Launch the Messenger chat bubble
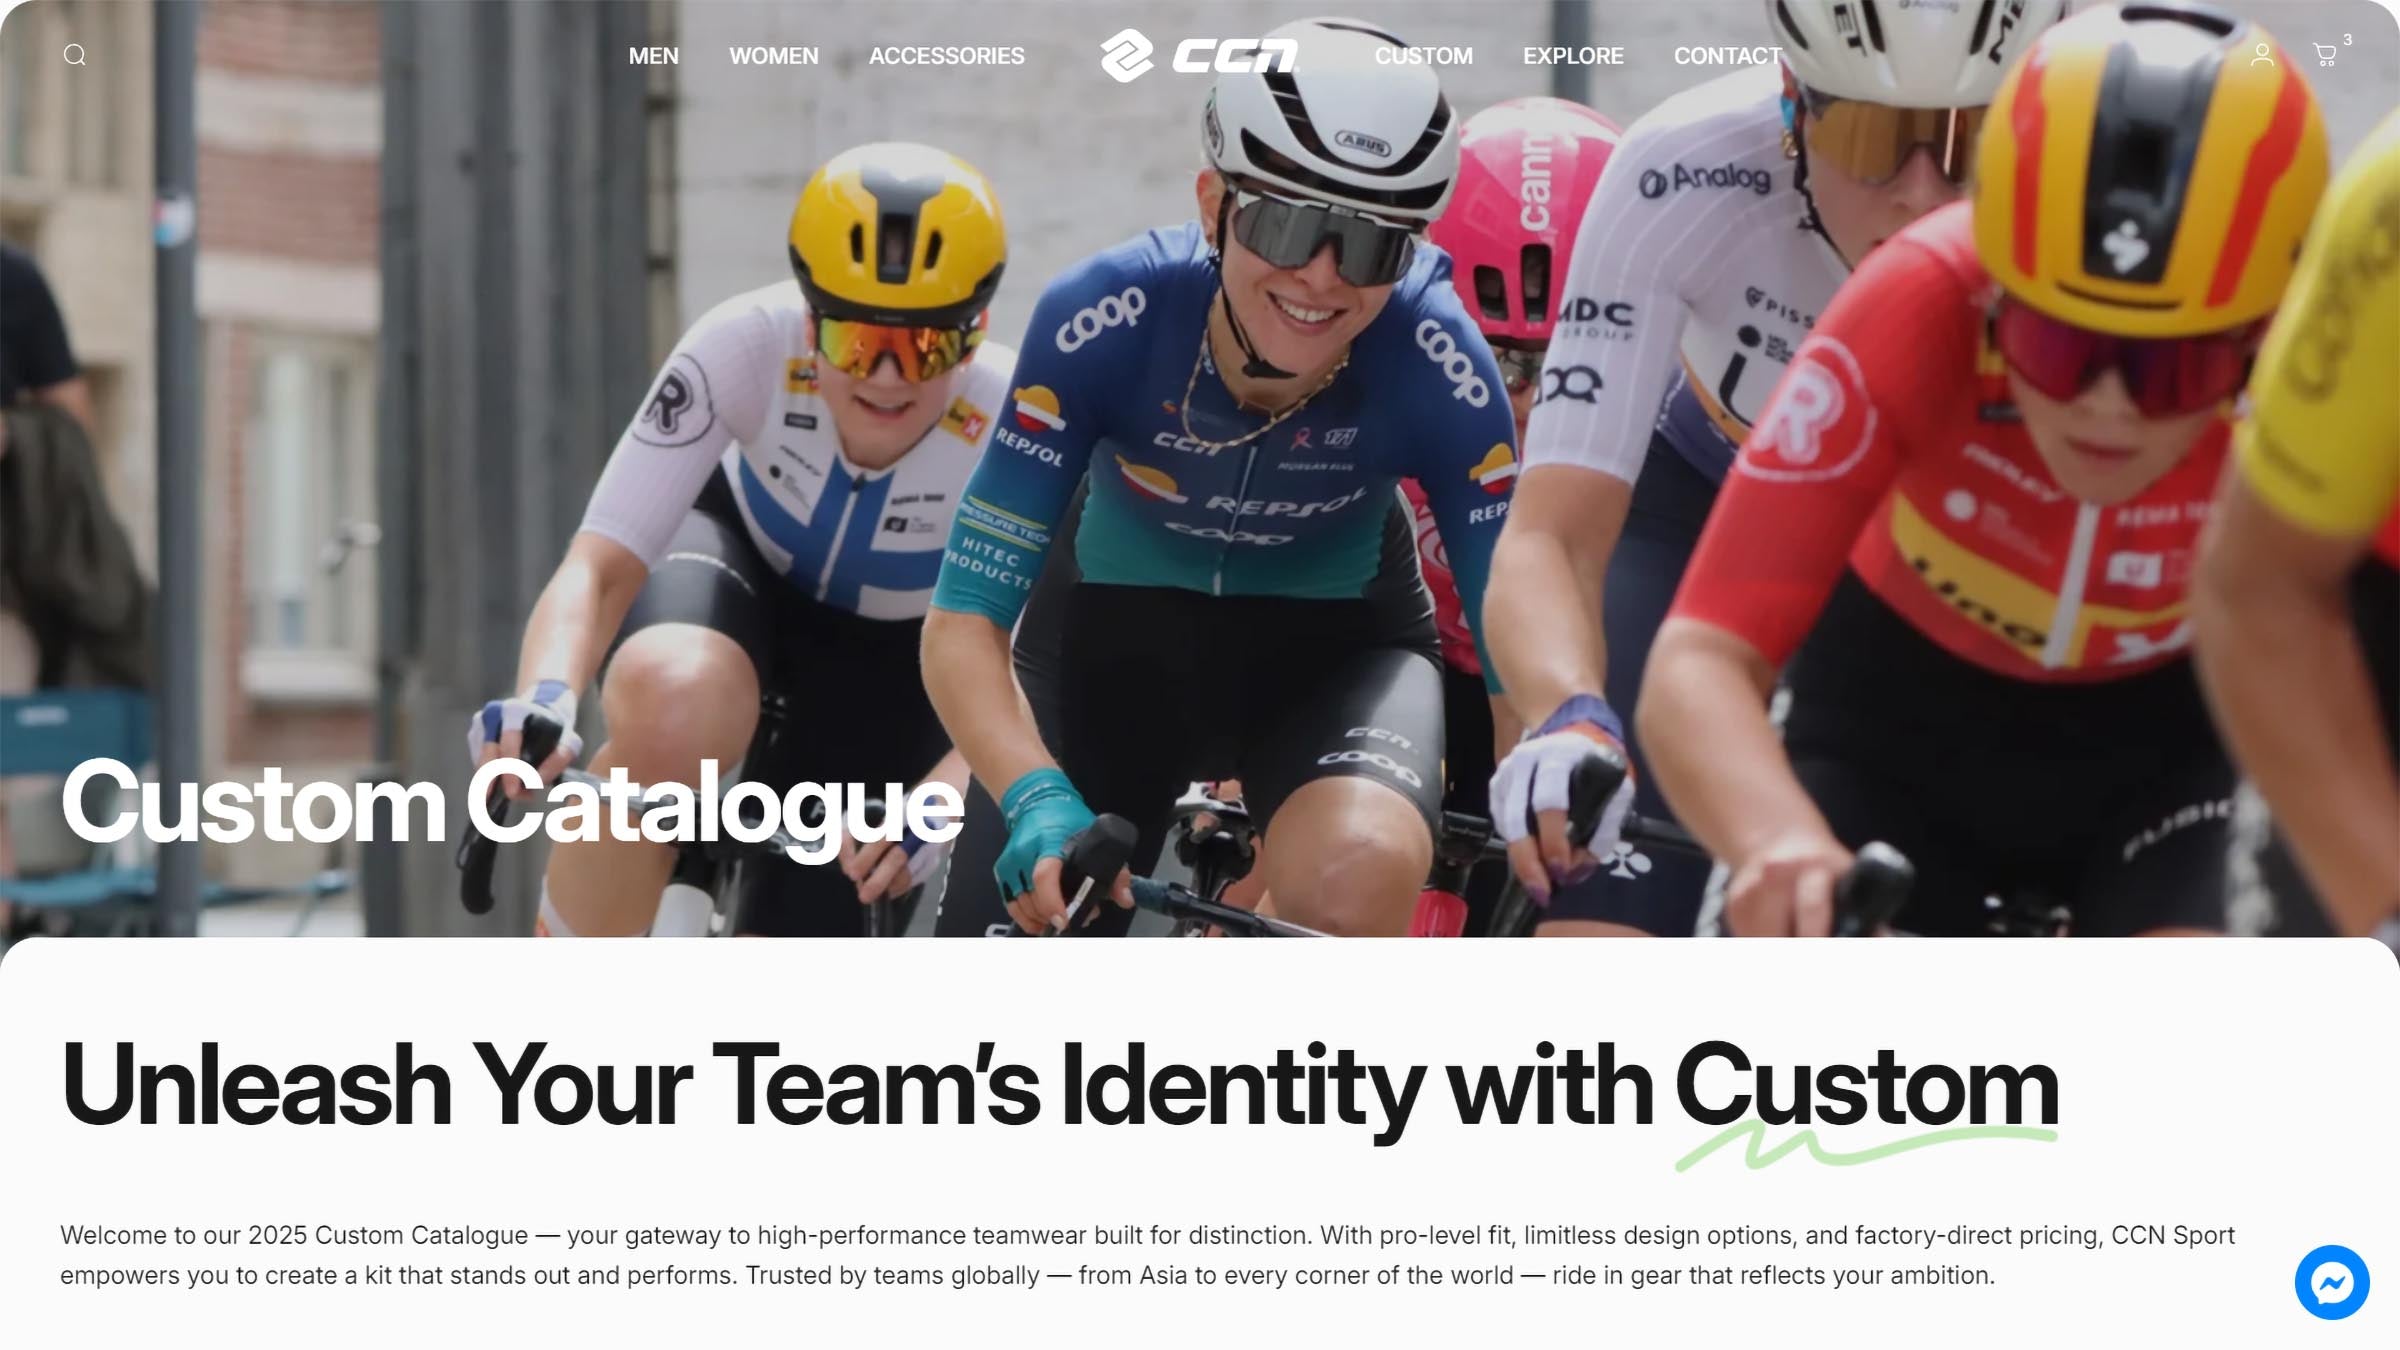Screen dimensions: 2400x1350 [x=2332, y=1282]
